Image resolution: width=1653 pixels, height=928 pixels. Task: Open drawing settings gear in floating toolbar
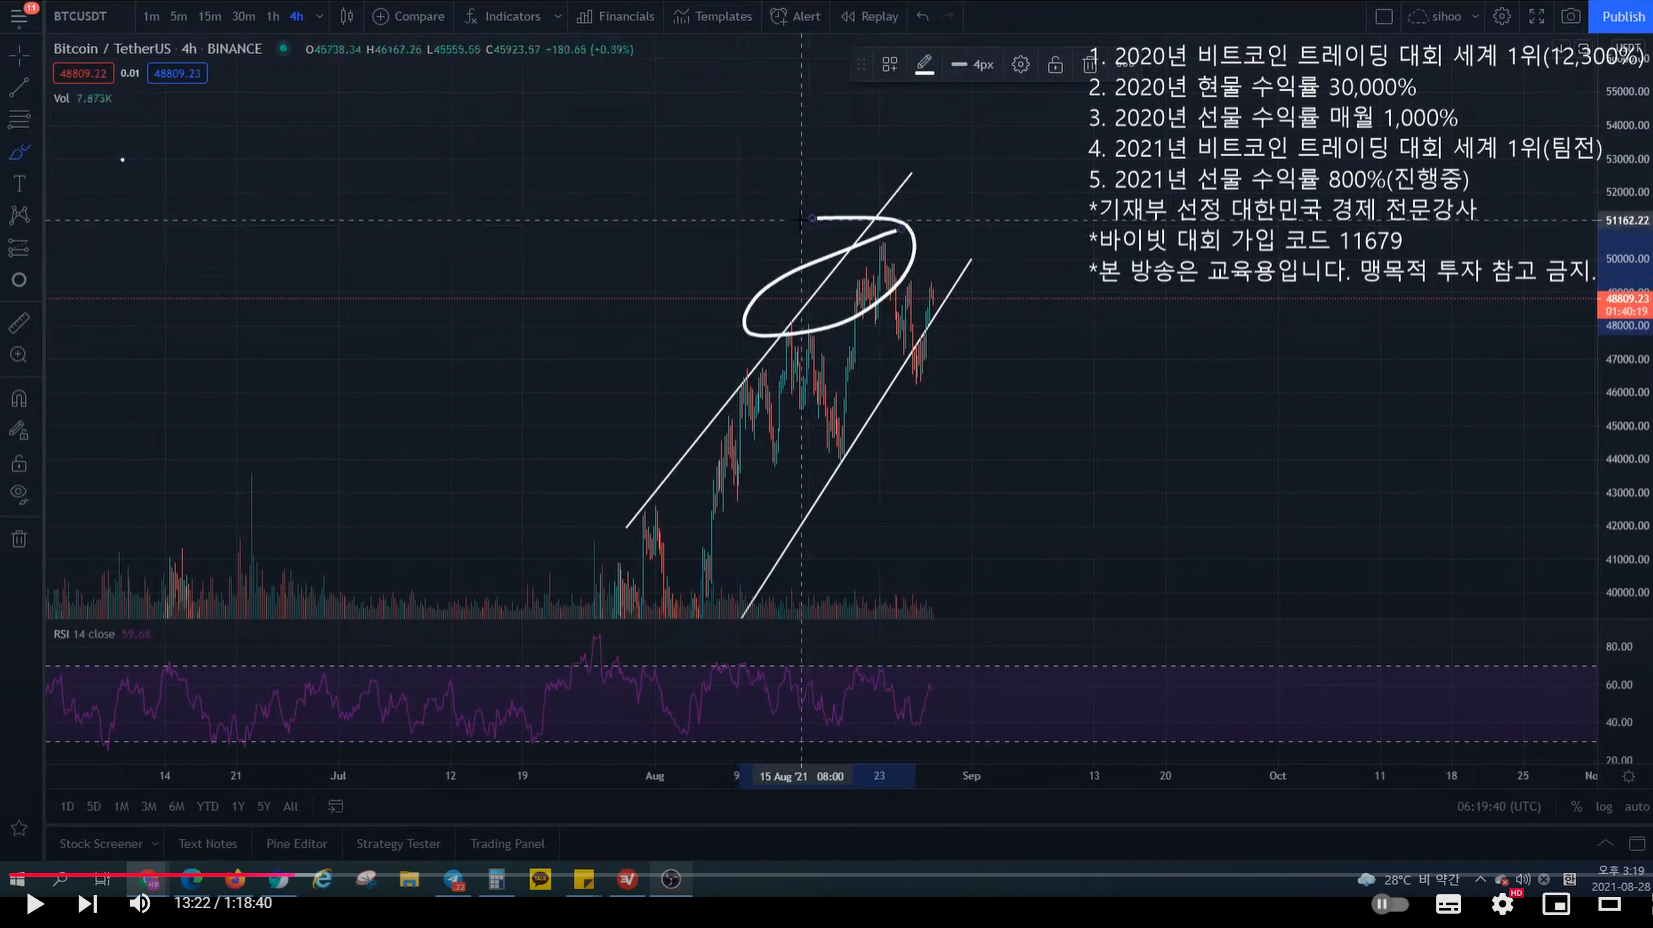[1020, 64]
